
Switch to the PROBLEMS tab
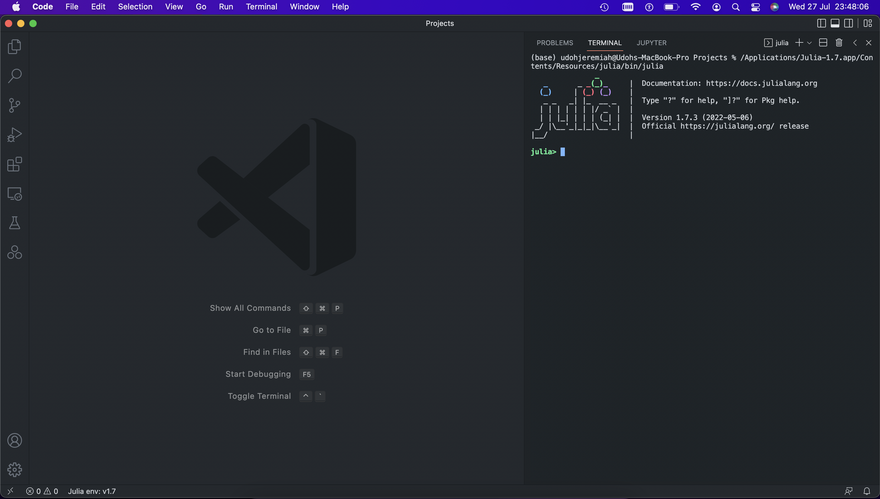554,43
